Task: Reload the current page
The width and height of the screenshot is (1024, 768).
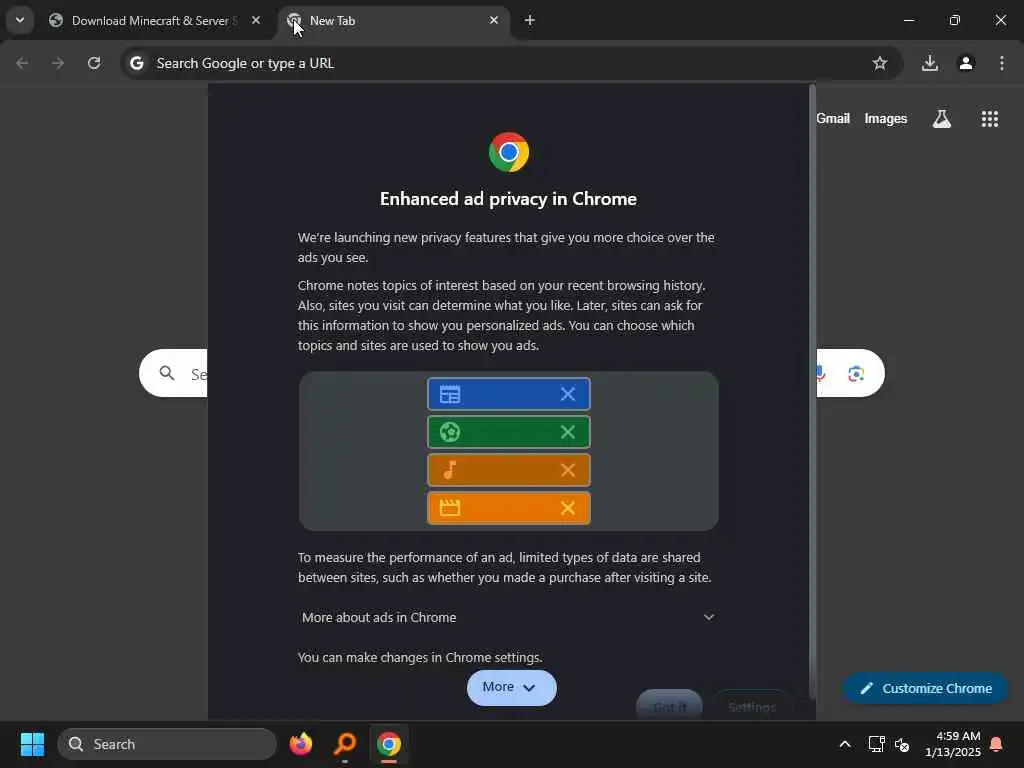Action: pos(94,63)
